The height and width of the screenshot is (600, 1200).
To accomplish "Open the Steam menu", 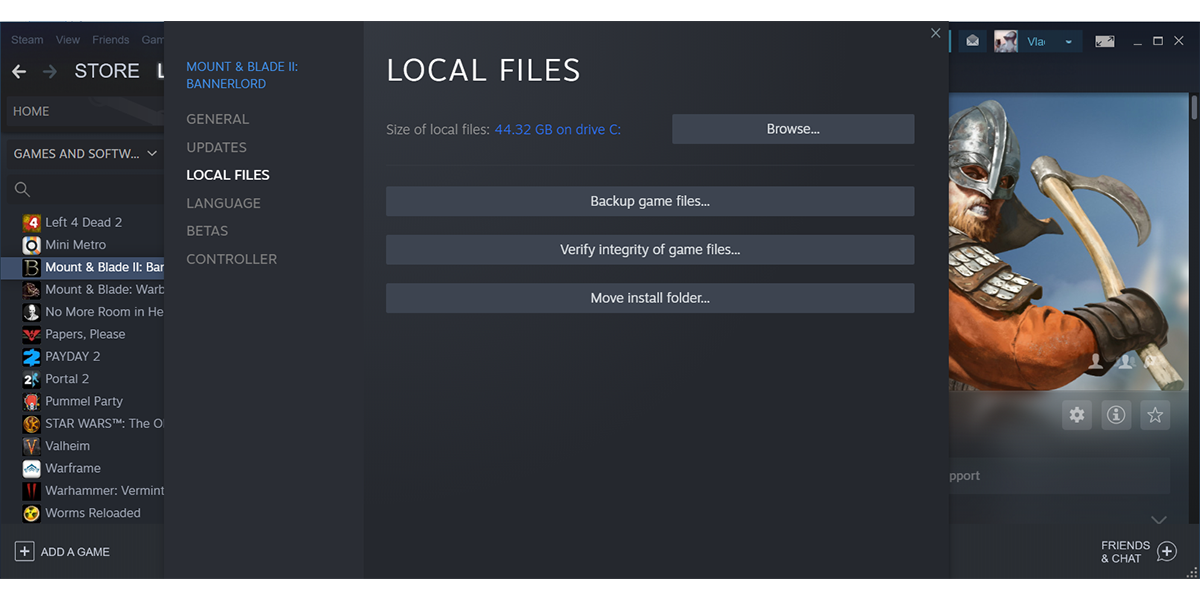I will pyautogui.click(x=27, y=40).
